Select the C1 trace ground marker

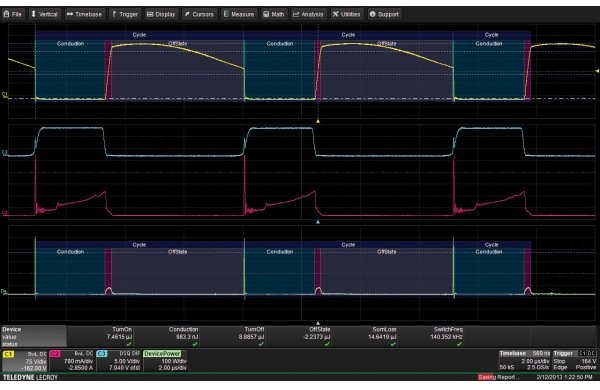5,94
